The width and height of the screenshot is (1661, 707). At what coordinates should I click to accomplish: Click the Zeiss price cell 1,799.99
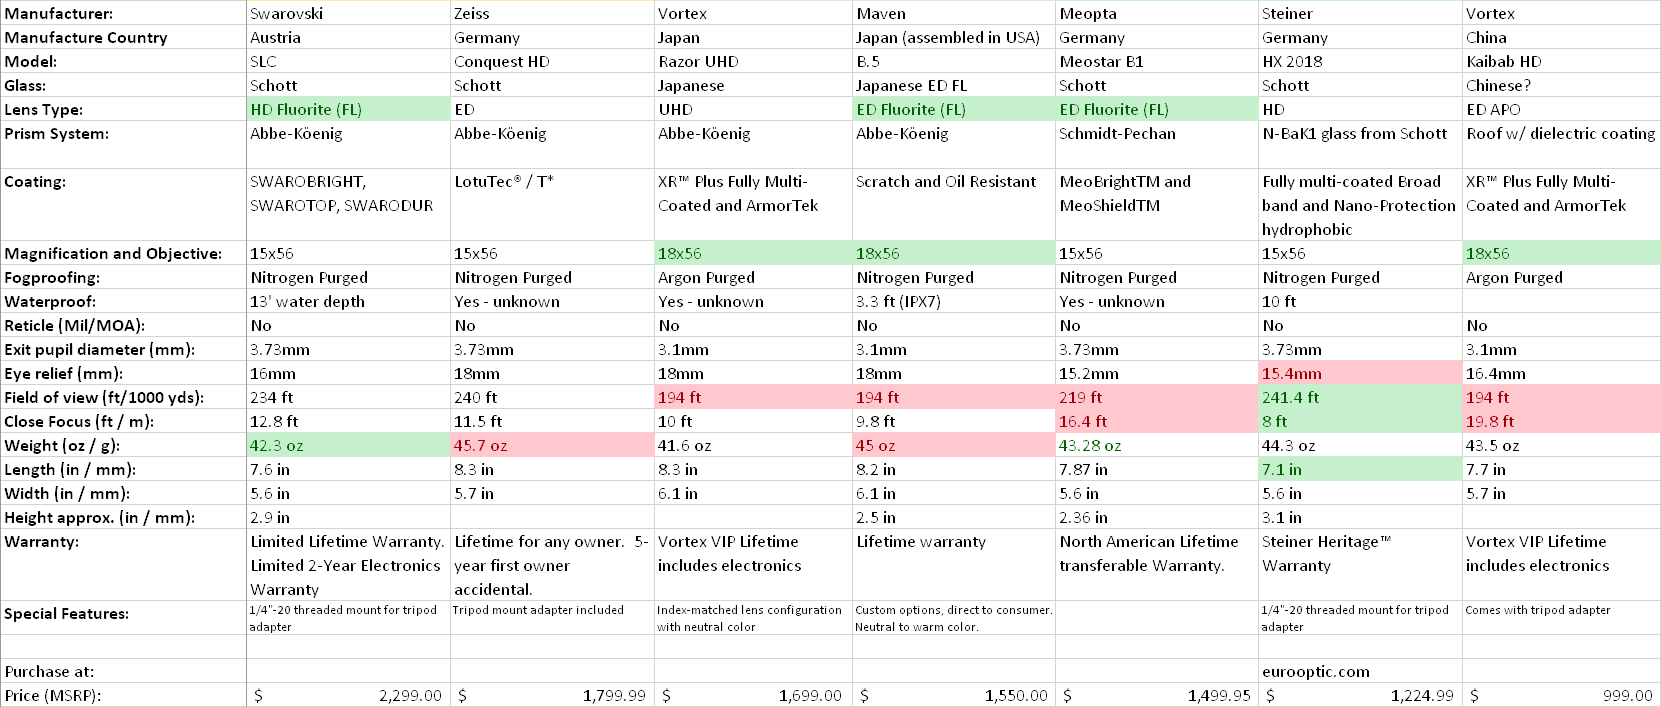552,695
